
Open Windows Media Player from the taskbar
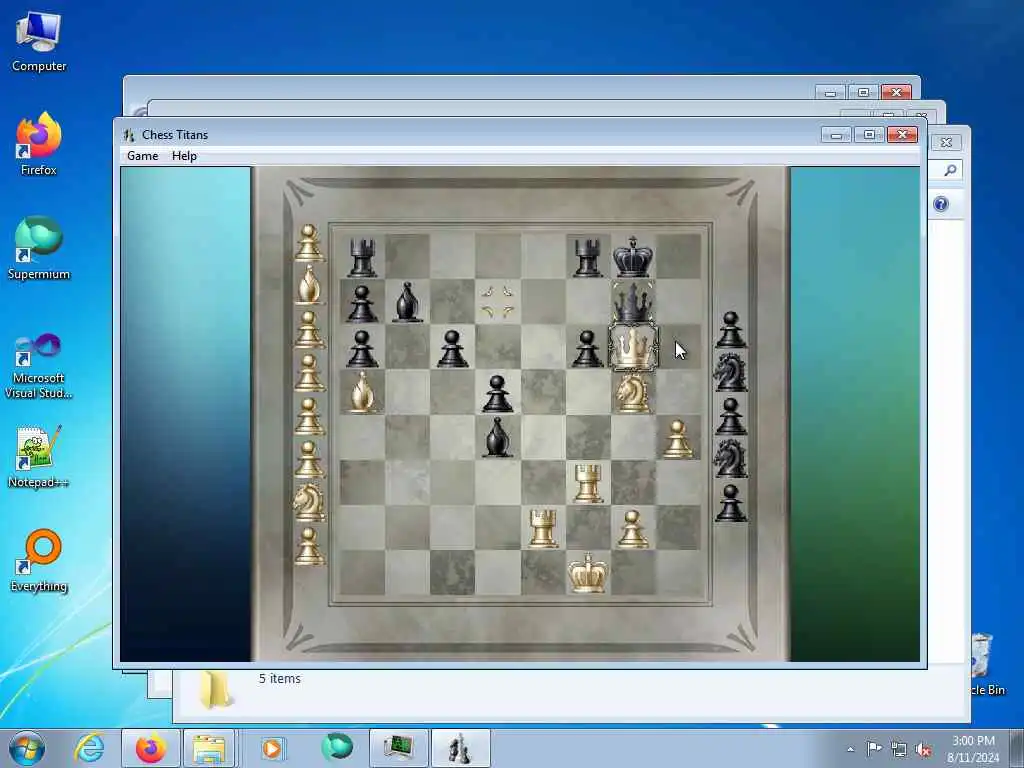tap(272, 748)
